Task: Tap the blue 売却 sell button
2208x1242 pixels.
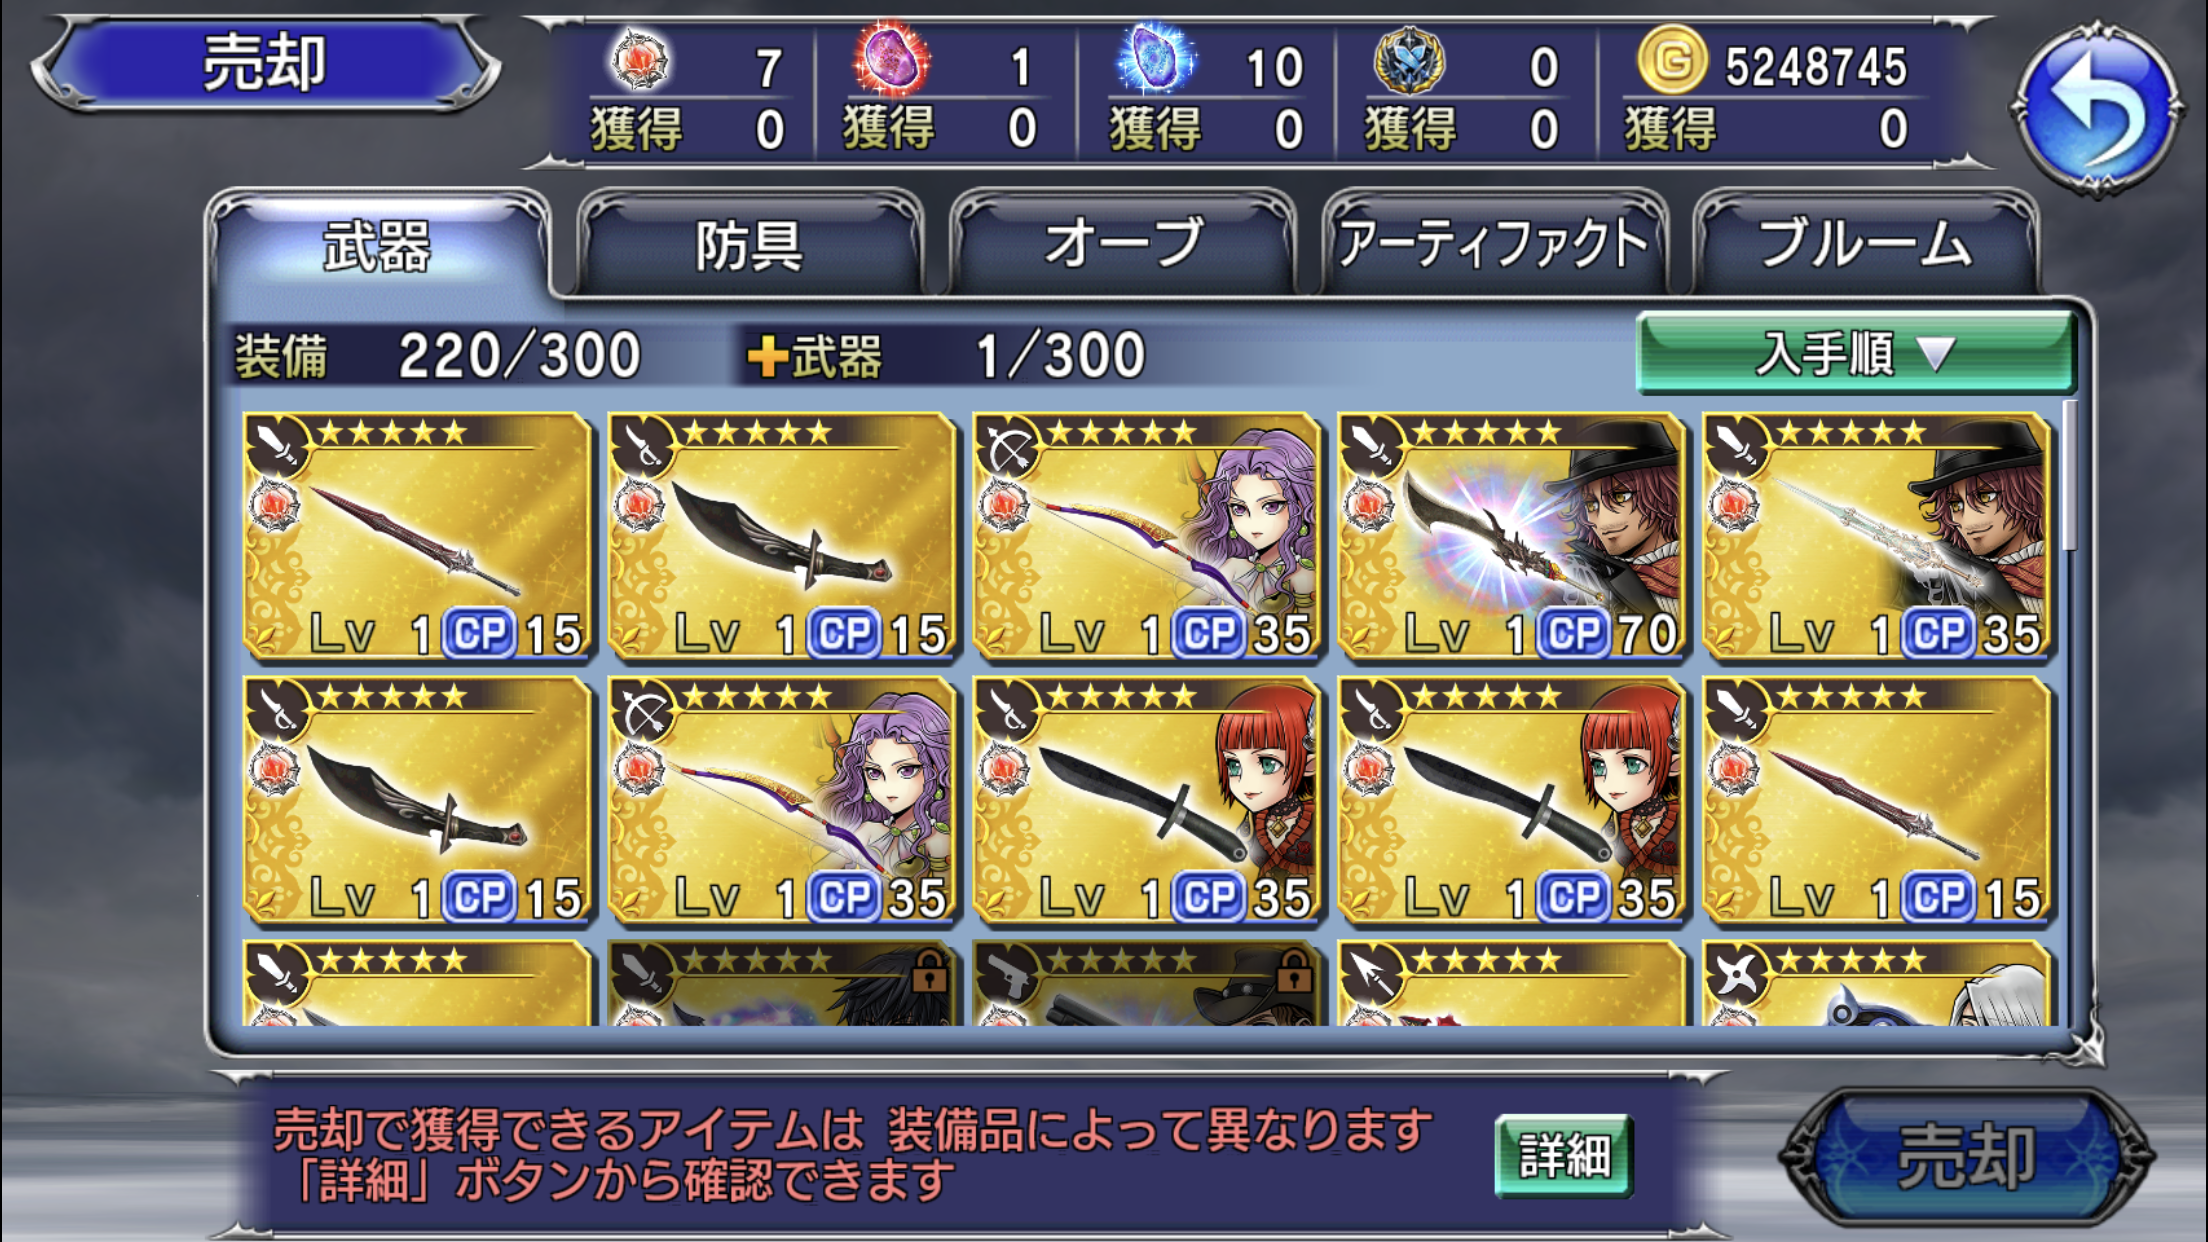Action: pos(1967,1157)
